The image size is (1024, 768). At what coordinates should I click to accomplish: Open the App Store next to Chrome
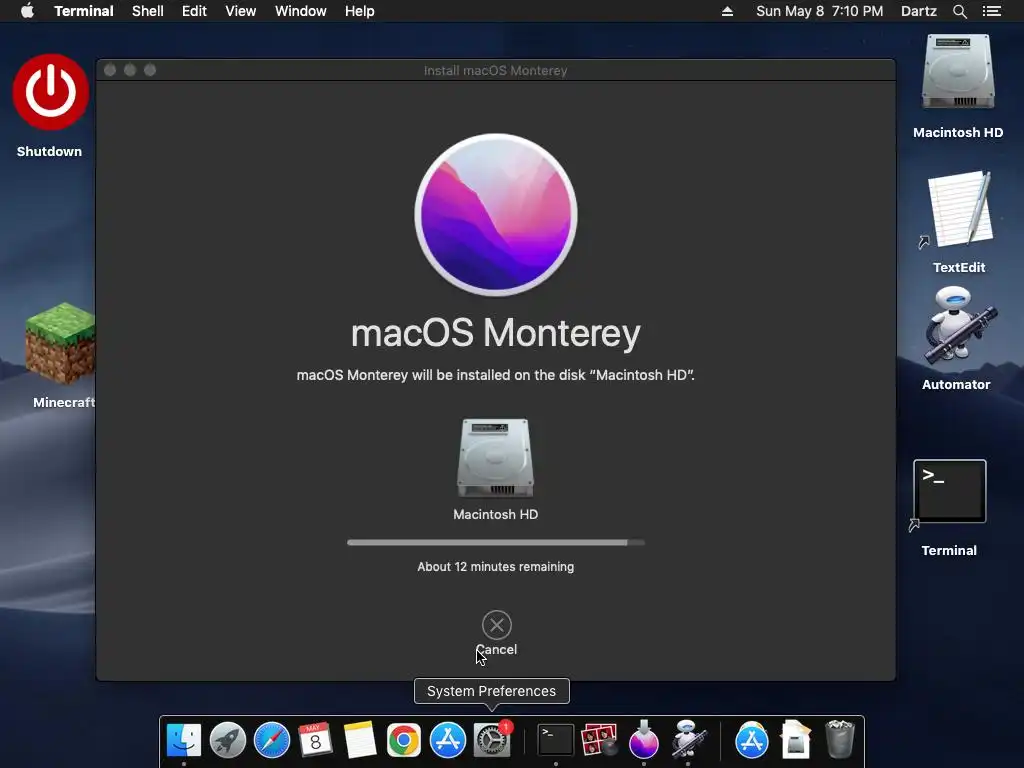click(x=447, y=740)
